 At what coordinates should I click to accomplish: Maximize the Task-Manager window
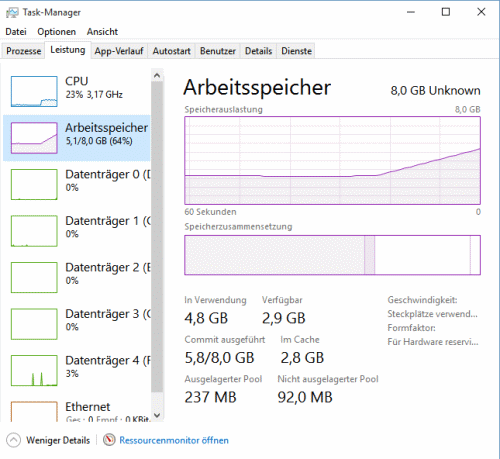tap(446, 12)
